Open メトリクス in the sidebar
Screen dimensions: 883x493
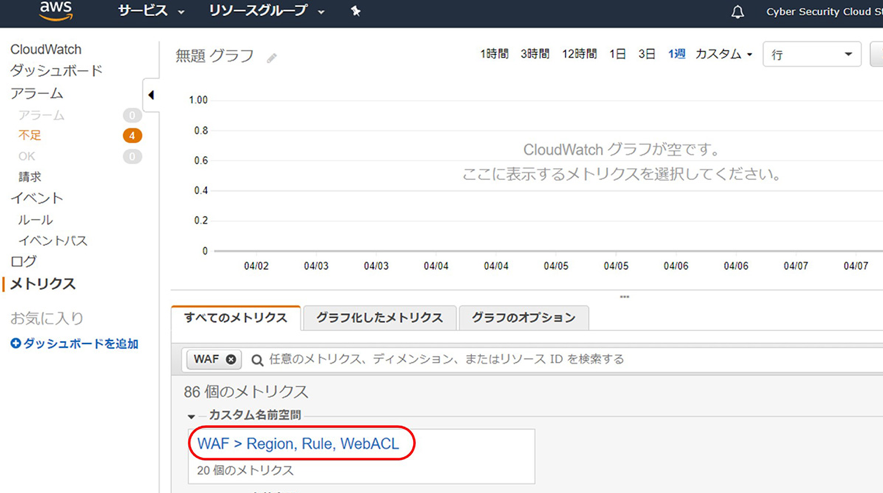[43, 284]
